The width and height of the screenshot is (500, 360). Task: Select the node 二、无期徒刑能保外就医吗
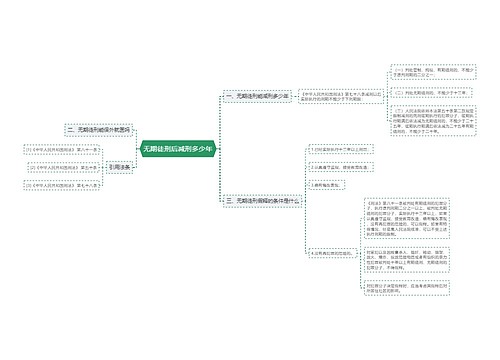pyautogui.click(x=98, y=130)
